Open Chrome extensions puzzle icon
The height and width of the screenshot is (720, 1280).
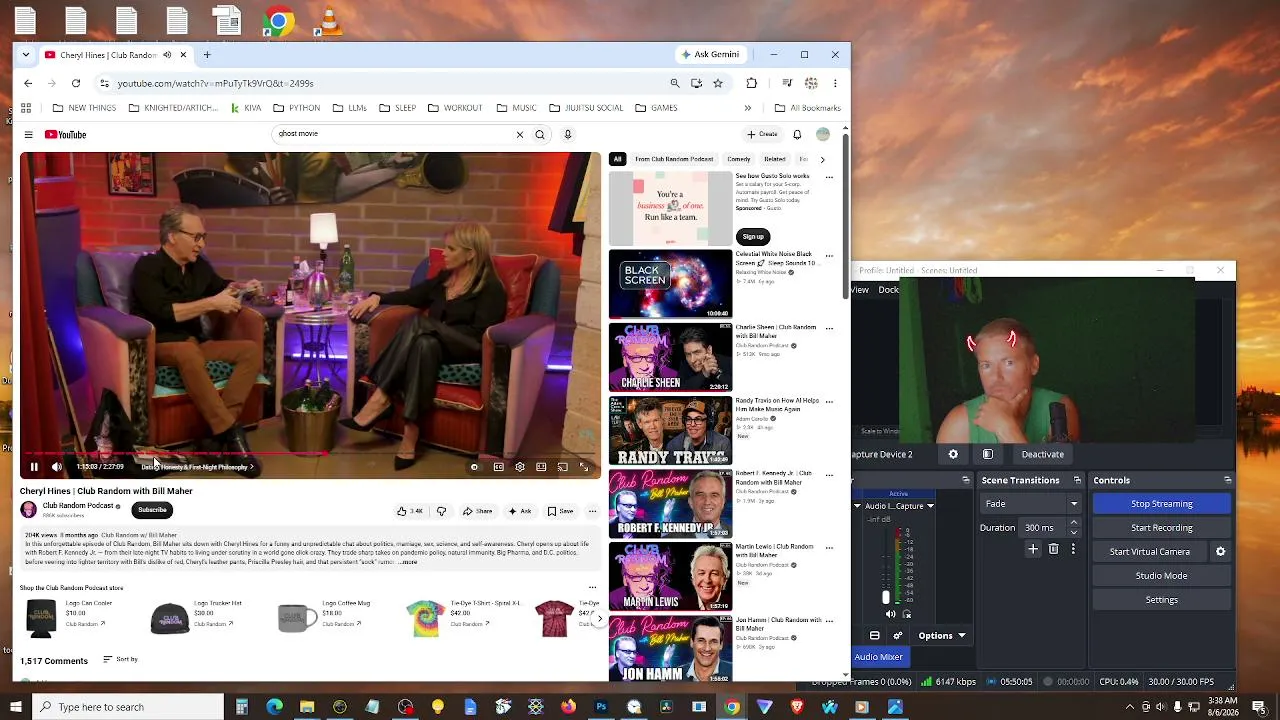click(x=752, y=83)
